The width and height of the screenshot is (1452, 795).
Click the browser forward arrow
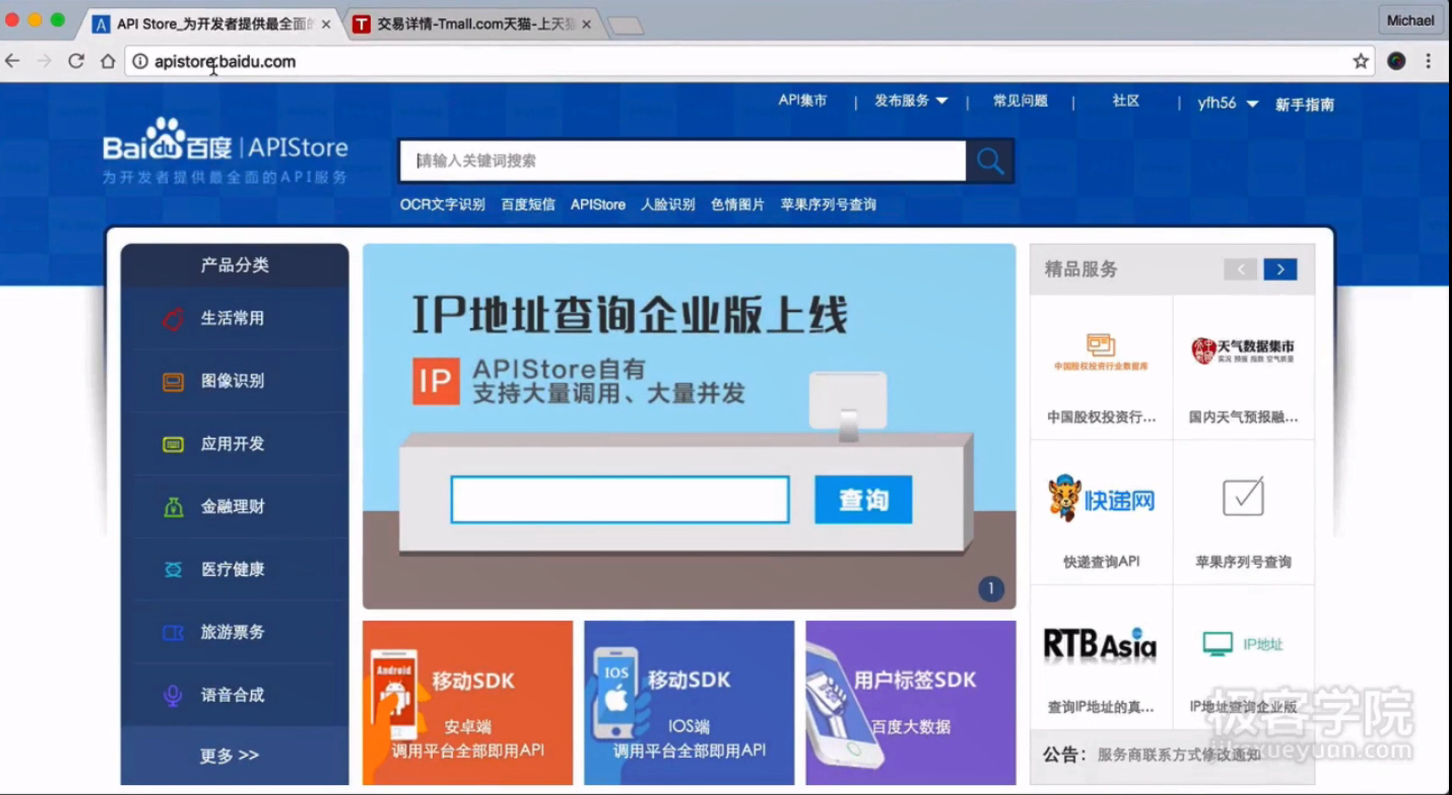pyautogui.click(x=44, y=61)
